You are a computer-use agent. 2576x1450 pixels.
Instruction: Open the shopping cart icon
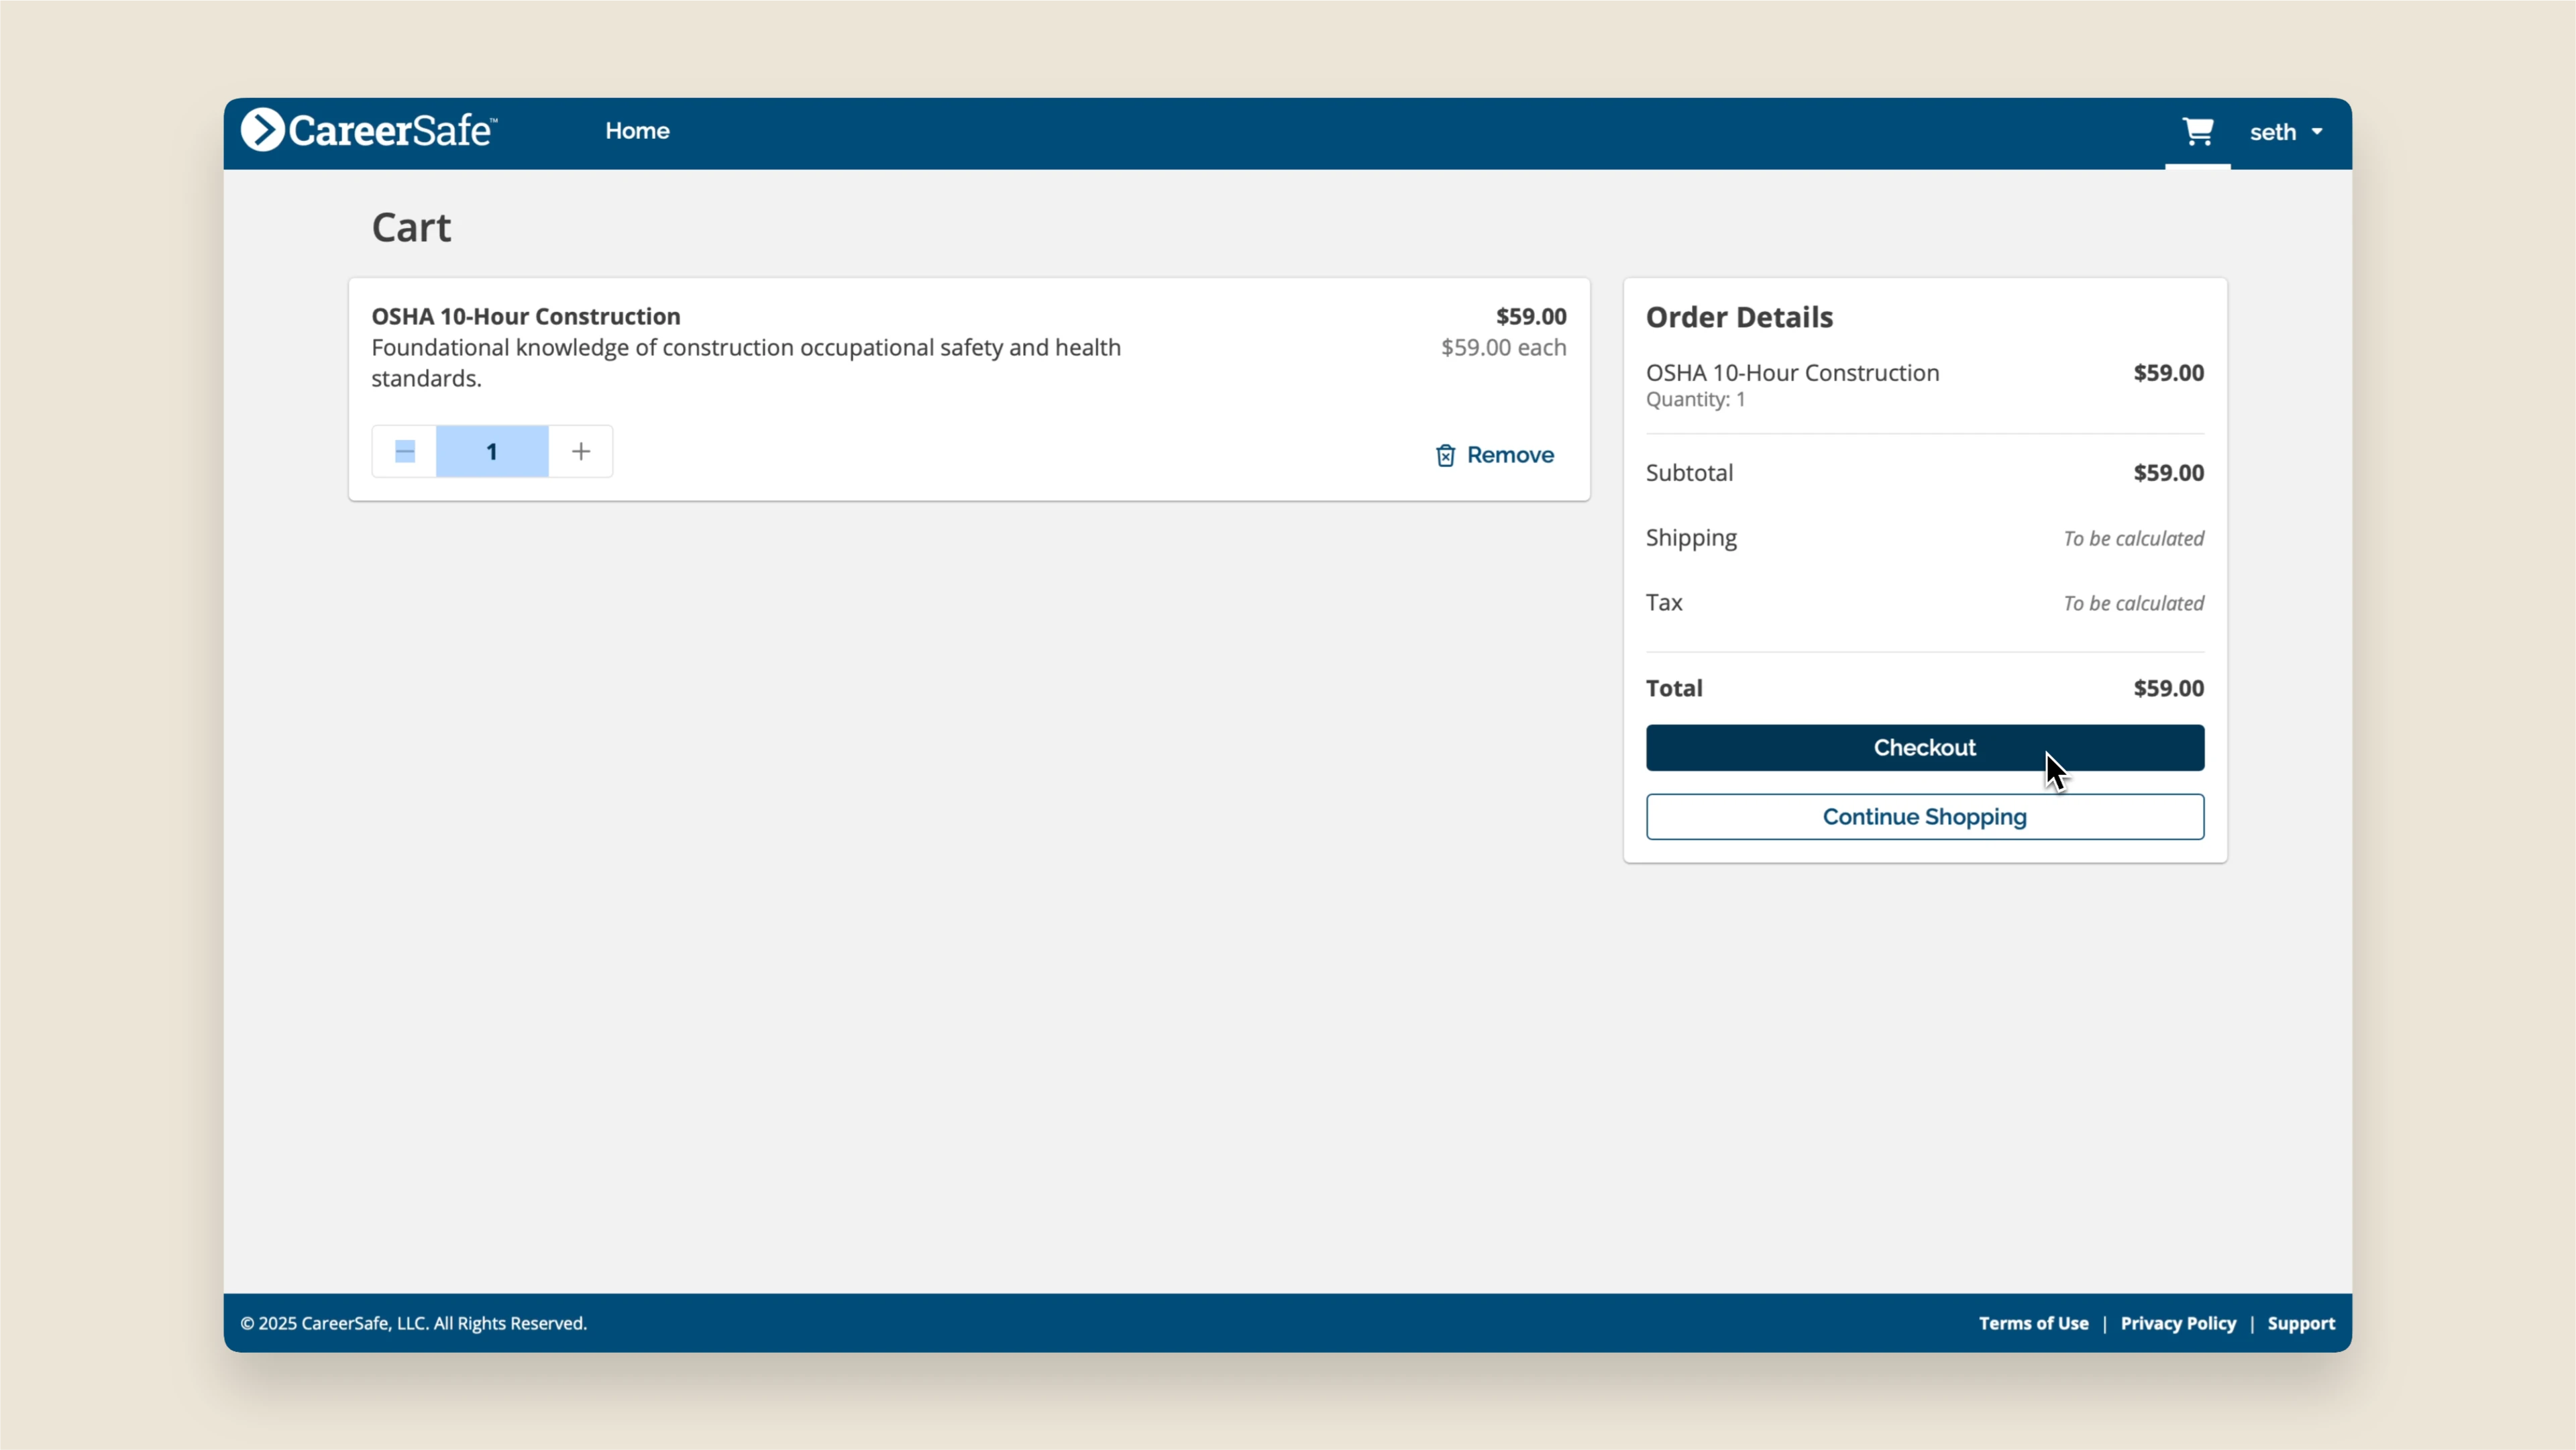[x=2197, y=131]
